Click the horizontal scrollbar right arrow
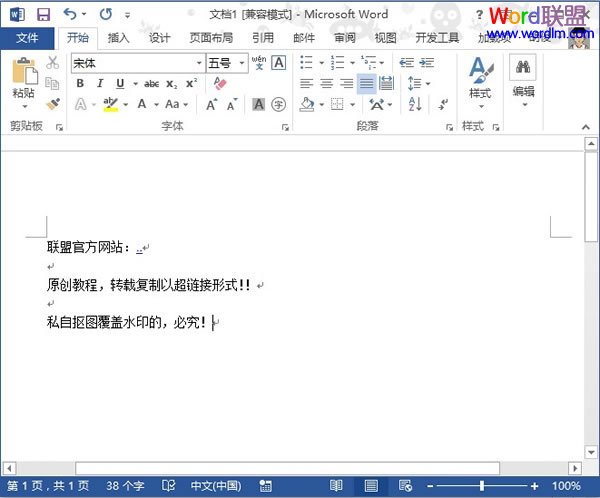 click(574, 468)
